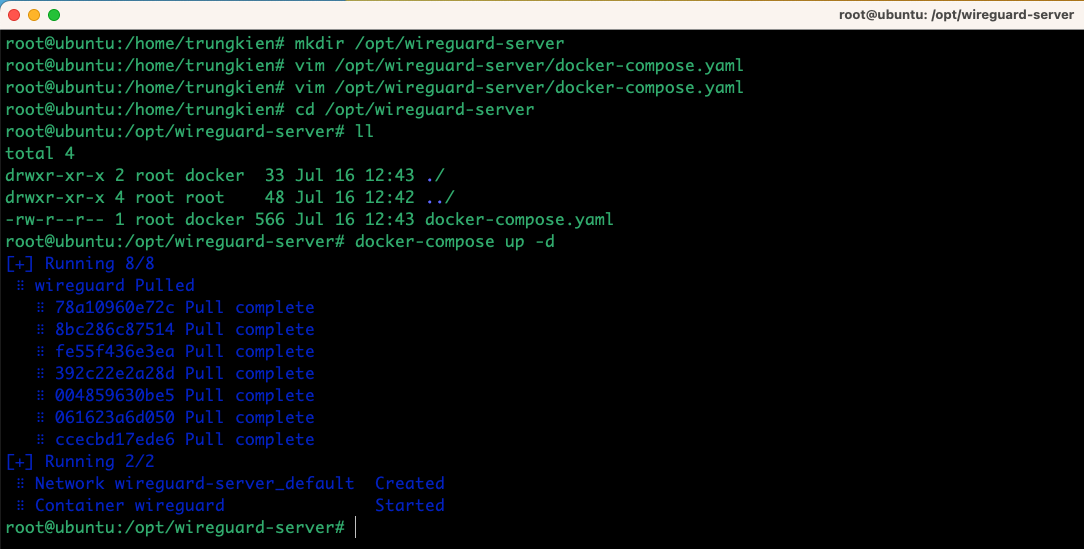Click the layer hash 061623a6d050

[115, 417]
